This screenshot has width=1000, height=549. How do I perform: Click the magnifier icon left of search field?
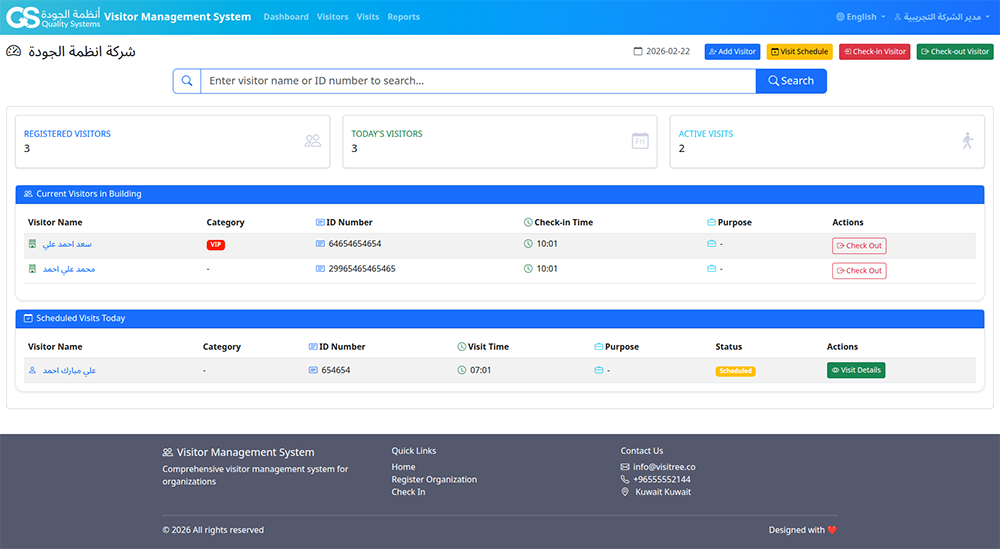coord(187,81)
